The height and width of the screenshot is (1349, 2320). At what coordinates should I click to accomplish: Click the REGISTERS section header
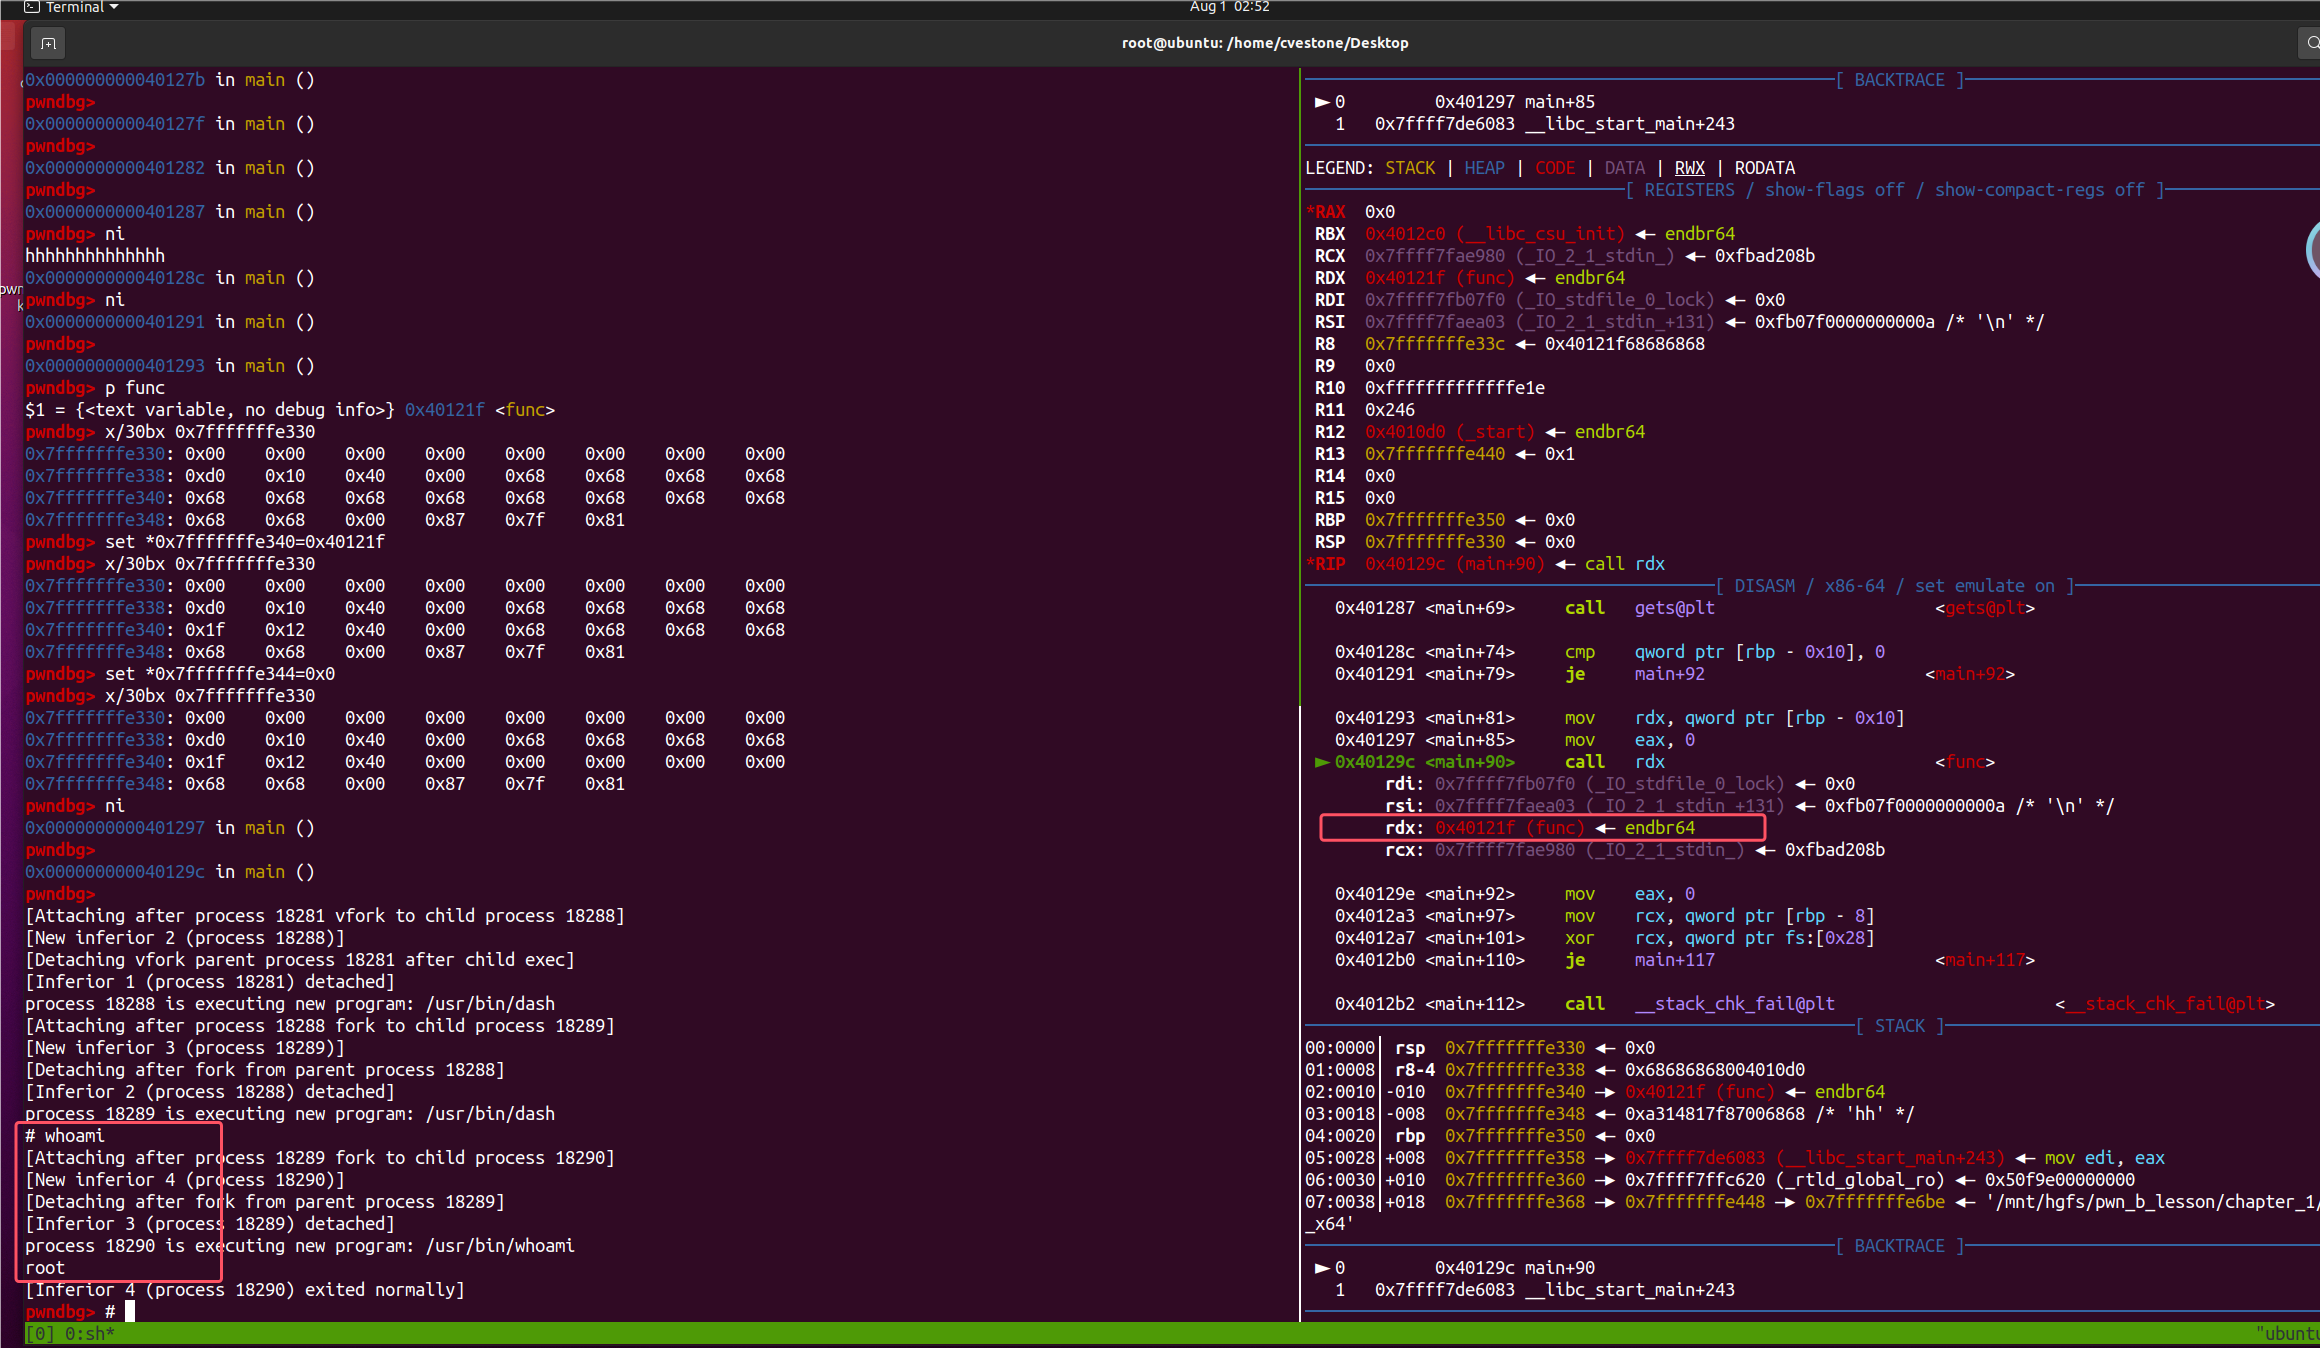[x=1895, y=190]
